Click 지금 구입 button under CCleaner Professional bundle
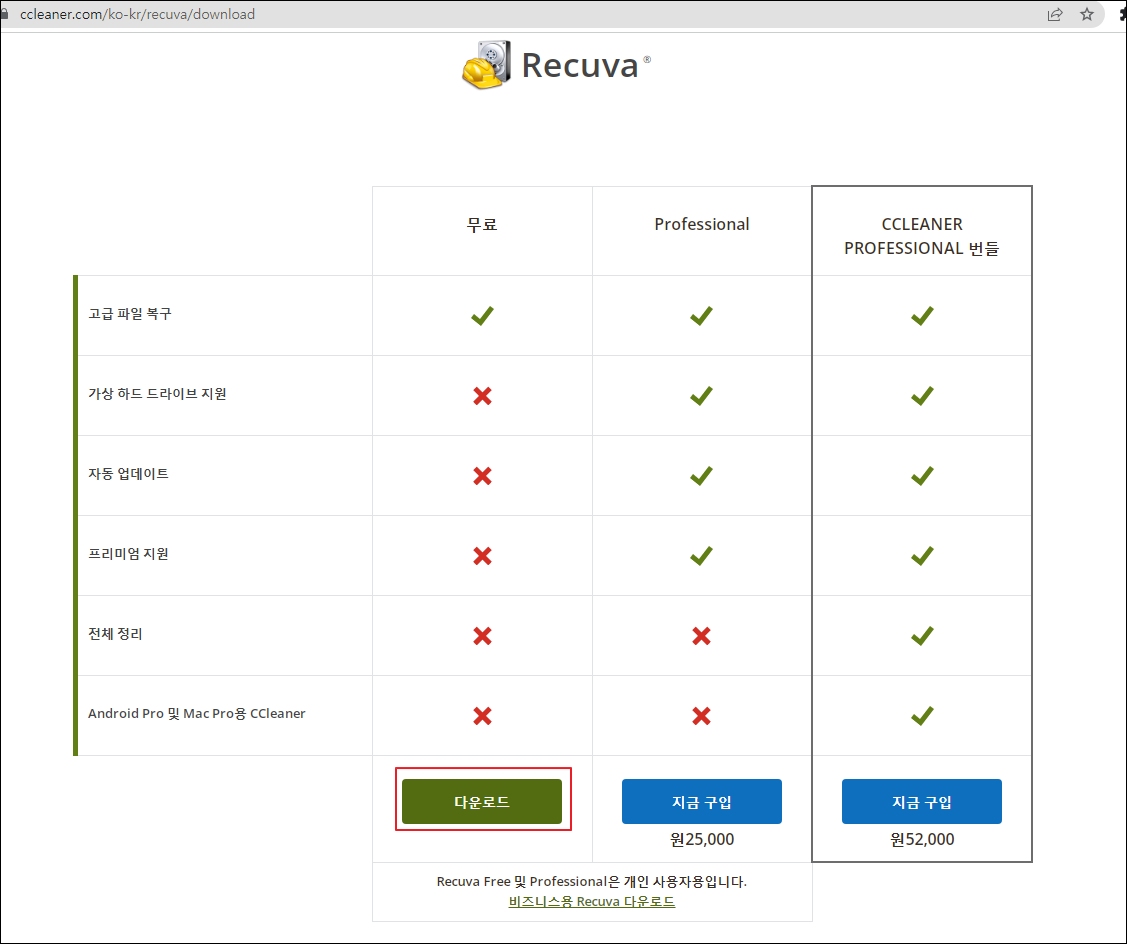 921,801
